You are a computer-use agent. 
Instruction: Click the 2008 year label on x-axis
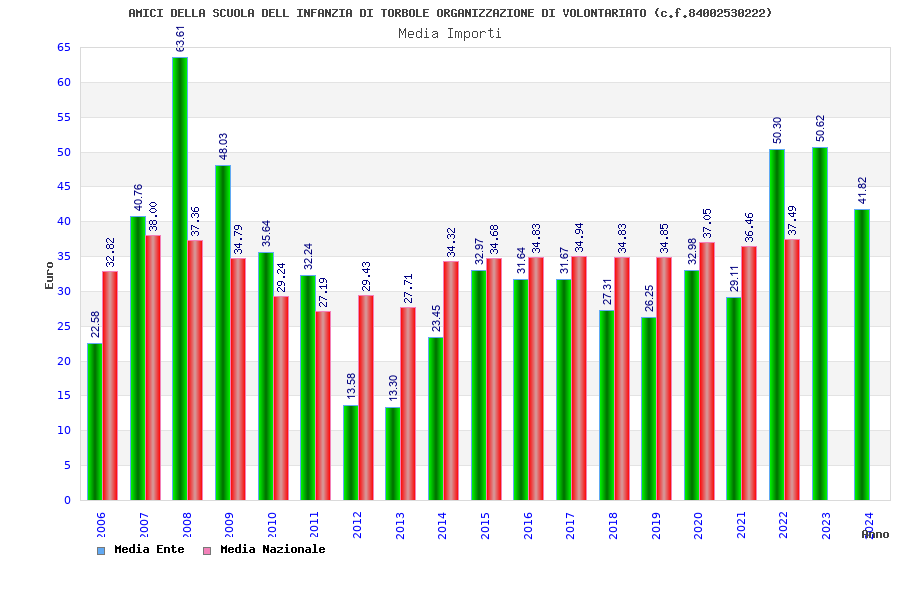click(x=187, y=525)
